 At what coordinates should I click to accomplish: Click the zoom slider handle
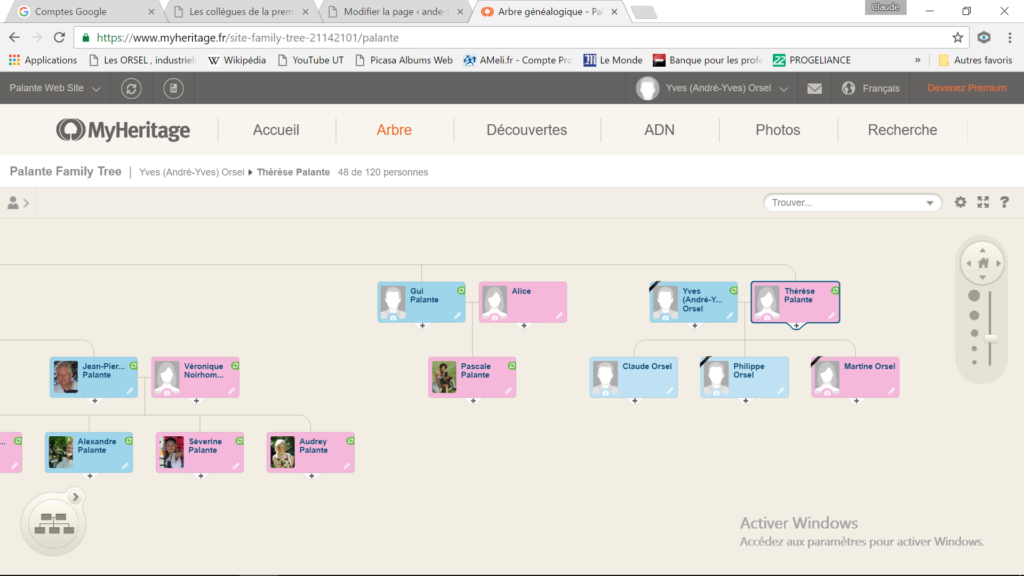click(x=991, y=338)
